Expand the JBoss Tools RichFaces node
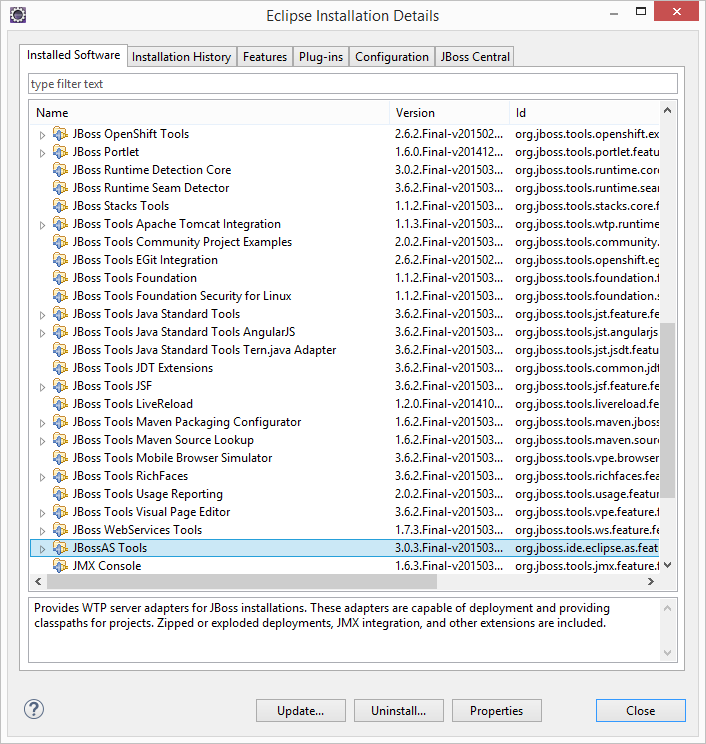The height and width of the screenshot is (744, 706). pyautogui.click(x=42, y=478)
